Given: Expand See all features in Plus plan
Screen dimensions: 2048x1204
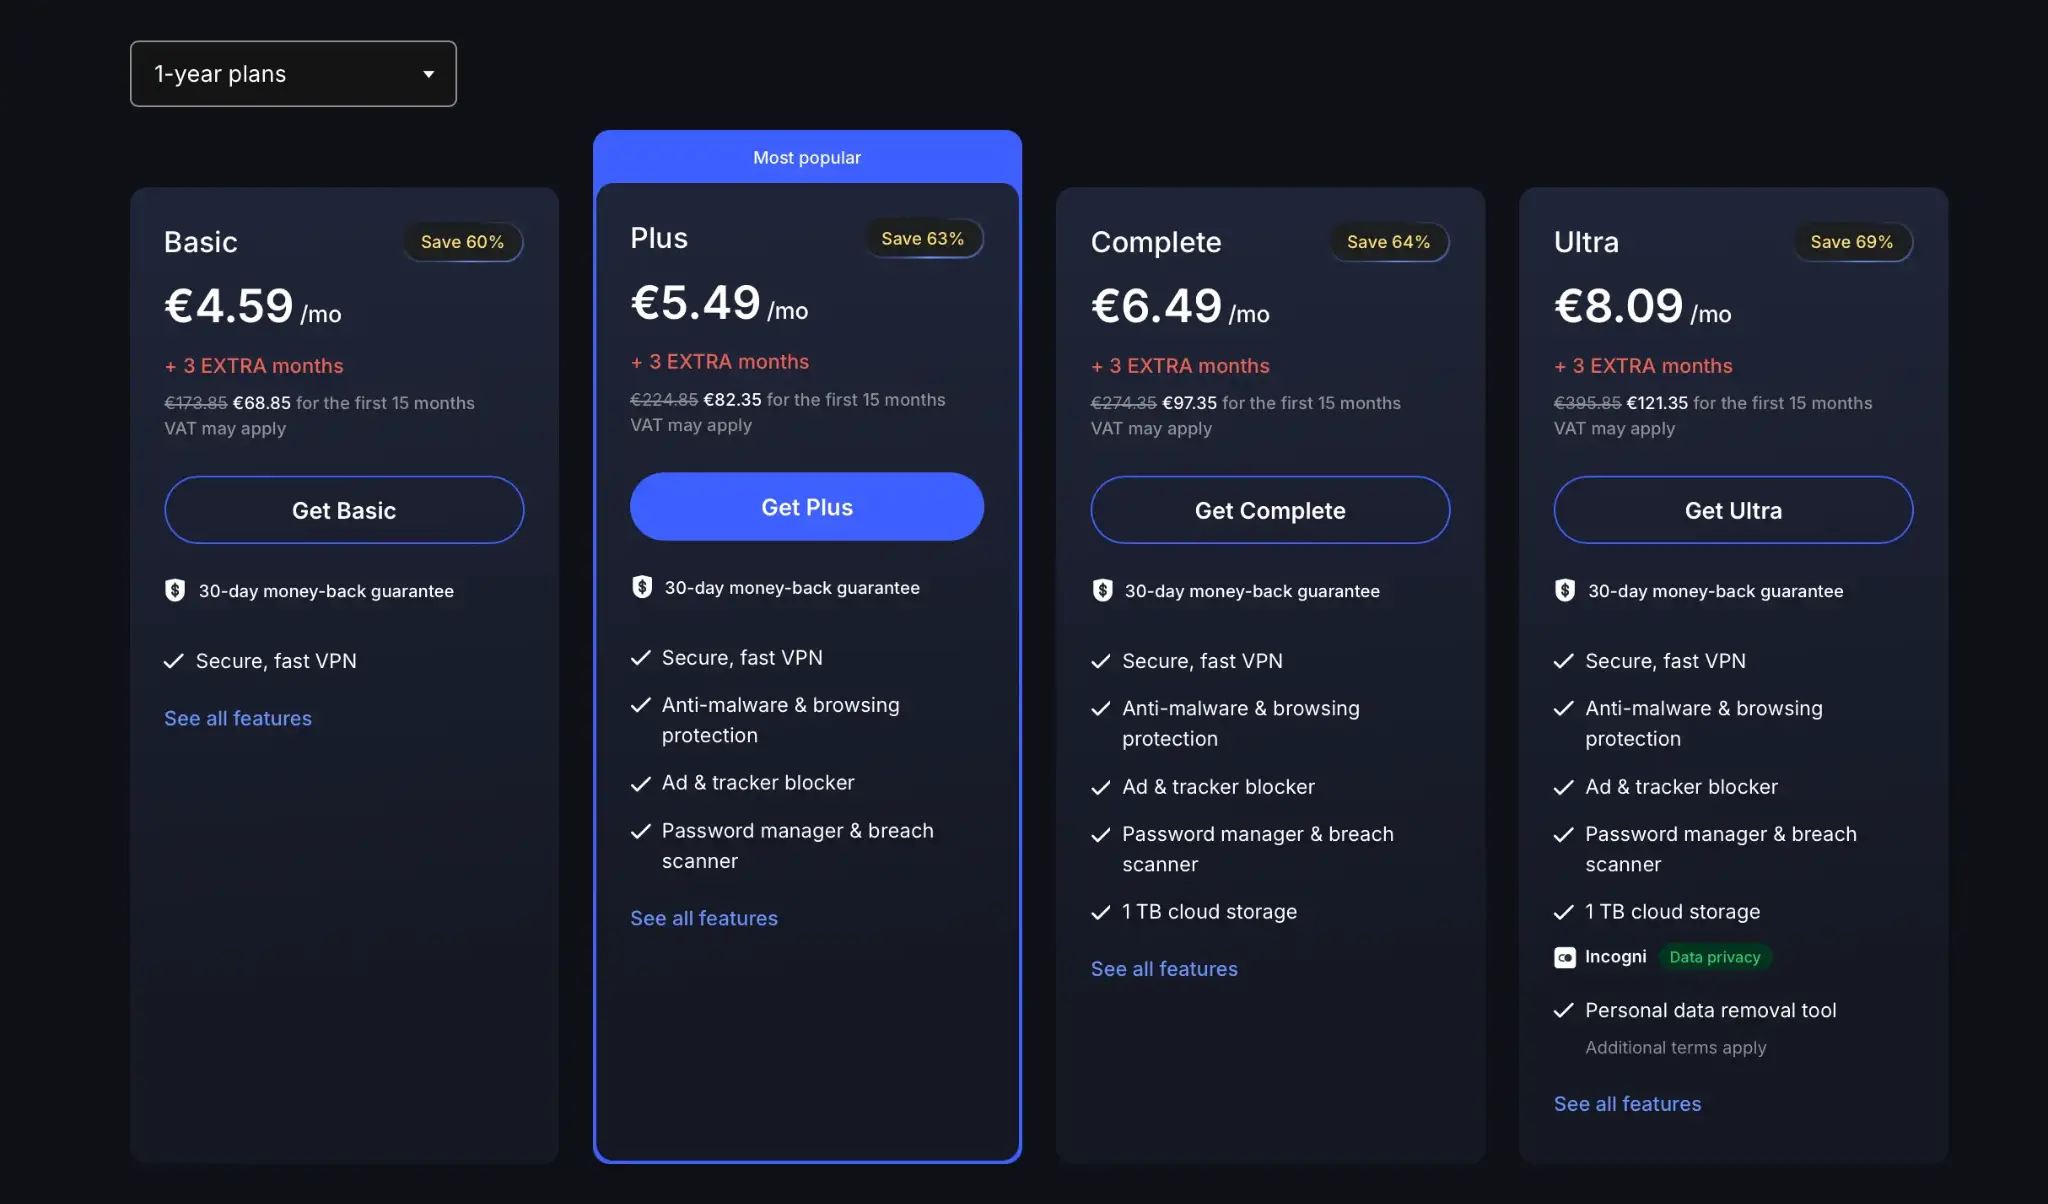Looking at the screenshot, I should tap(704, 918).
